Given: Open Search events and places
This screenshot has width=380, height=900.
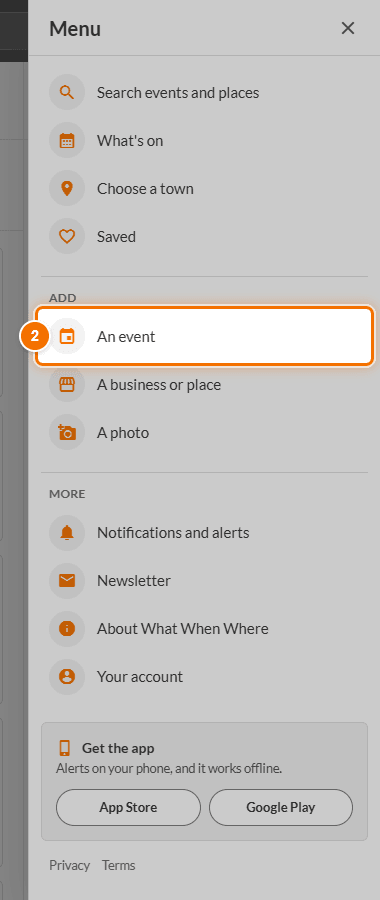Looking at the screenshot, I should point(204,92).
